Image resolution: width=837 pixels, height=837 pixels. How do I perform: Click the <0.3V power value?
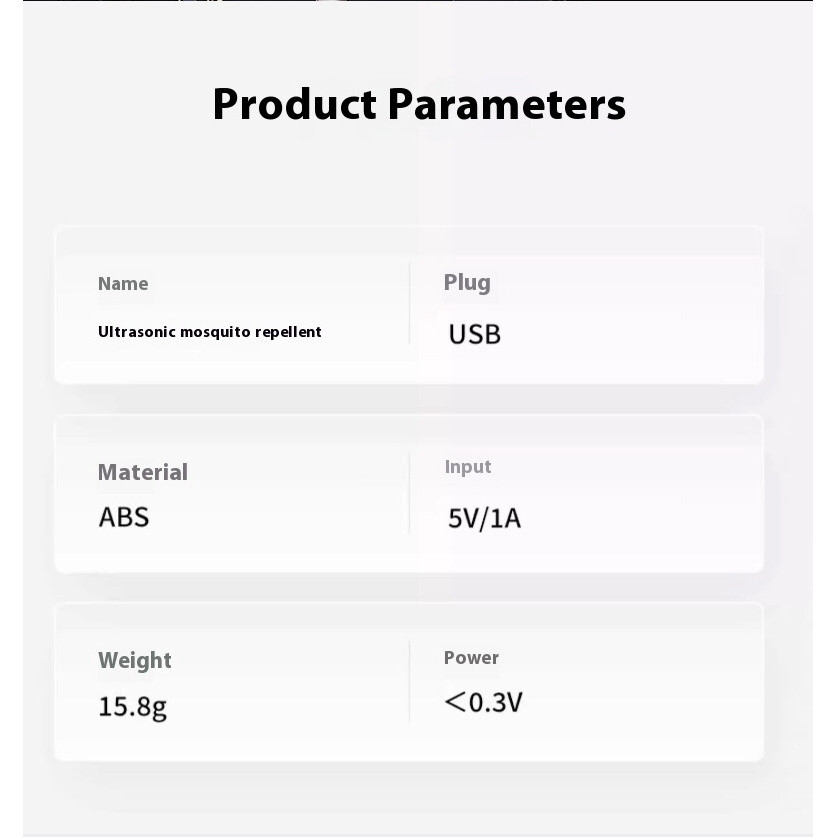tap(483, 702)
